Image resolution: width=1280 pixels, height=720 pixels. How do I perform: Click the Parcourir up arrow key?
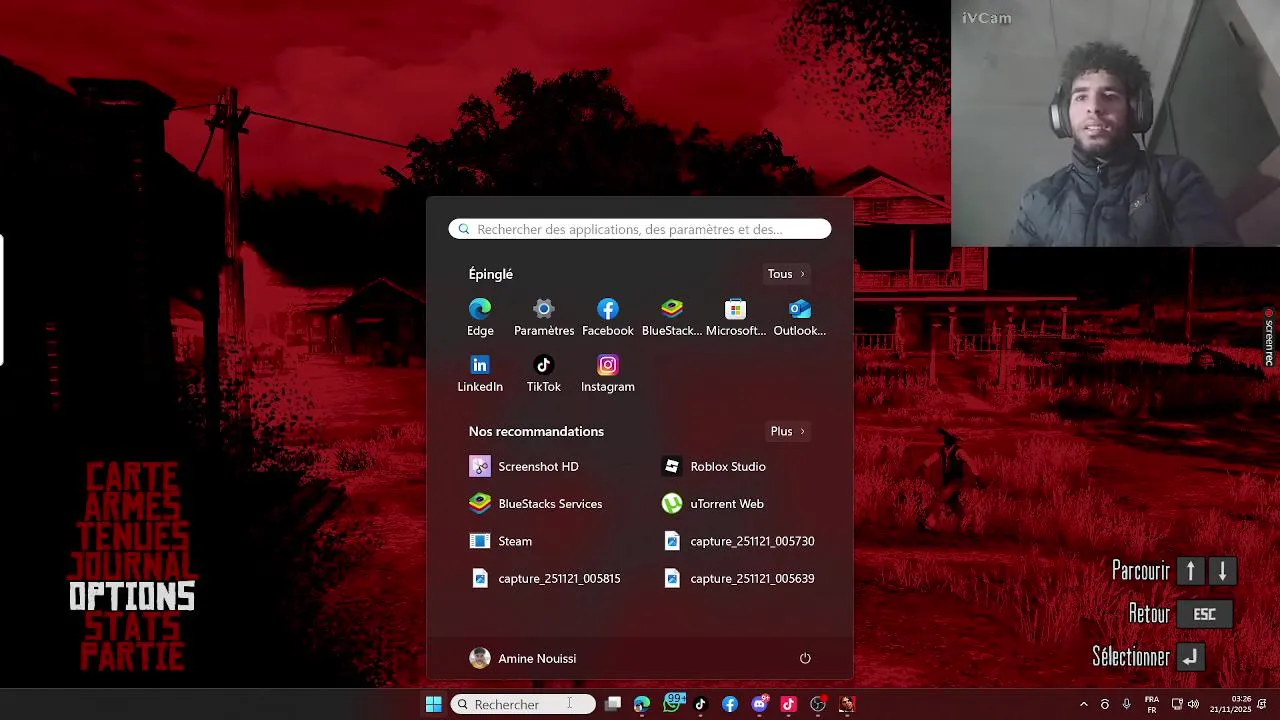(x=1190, y=571)
